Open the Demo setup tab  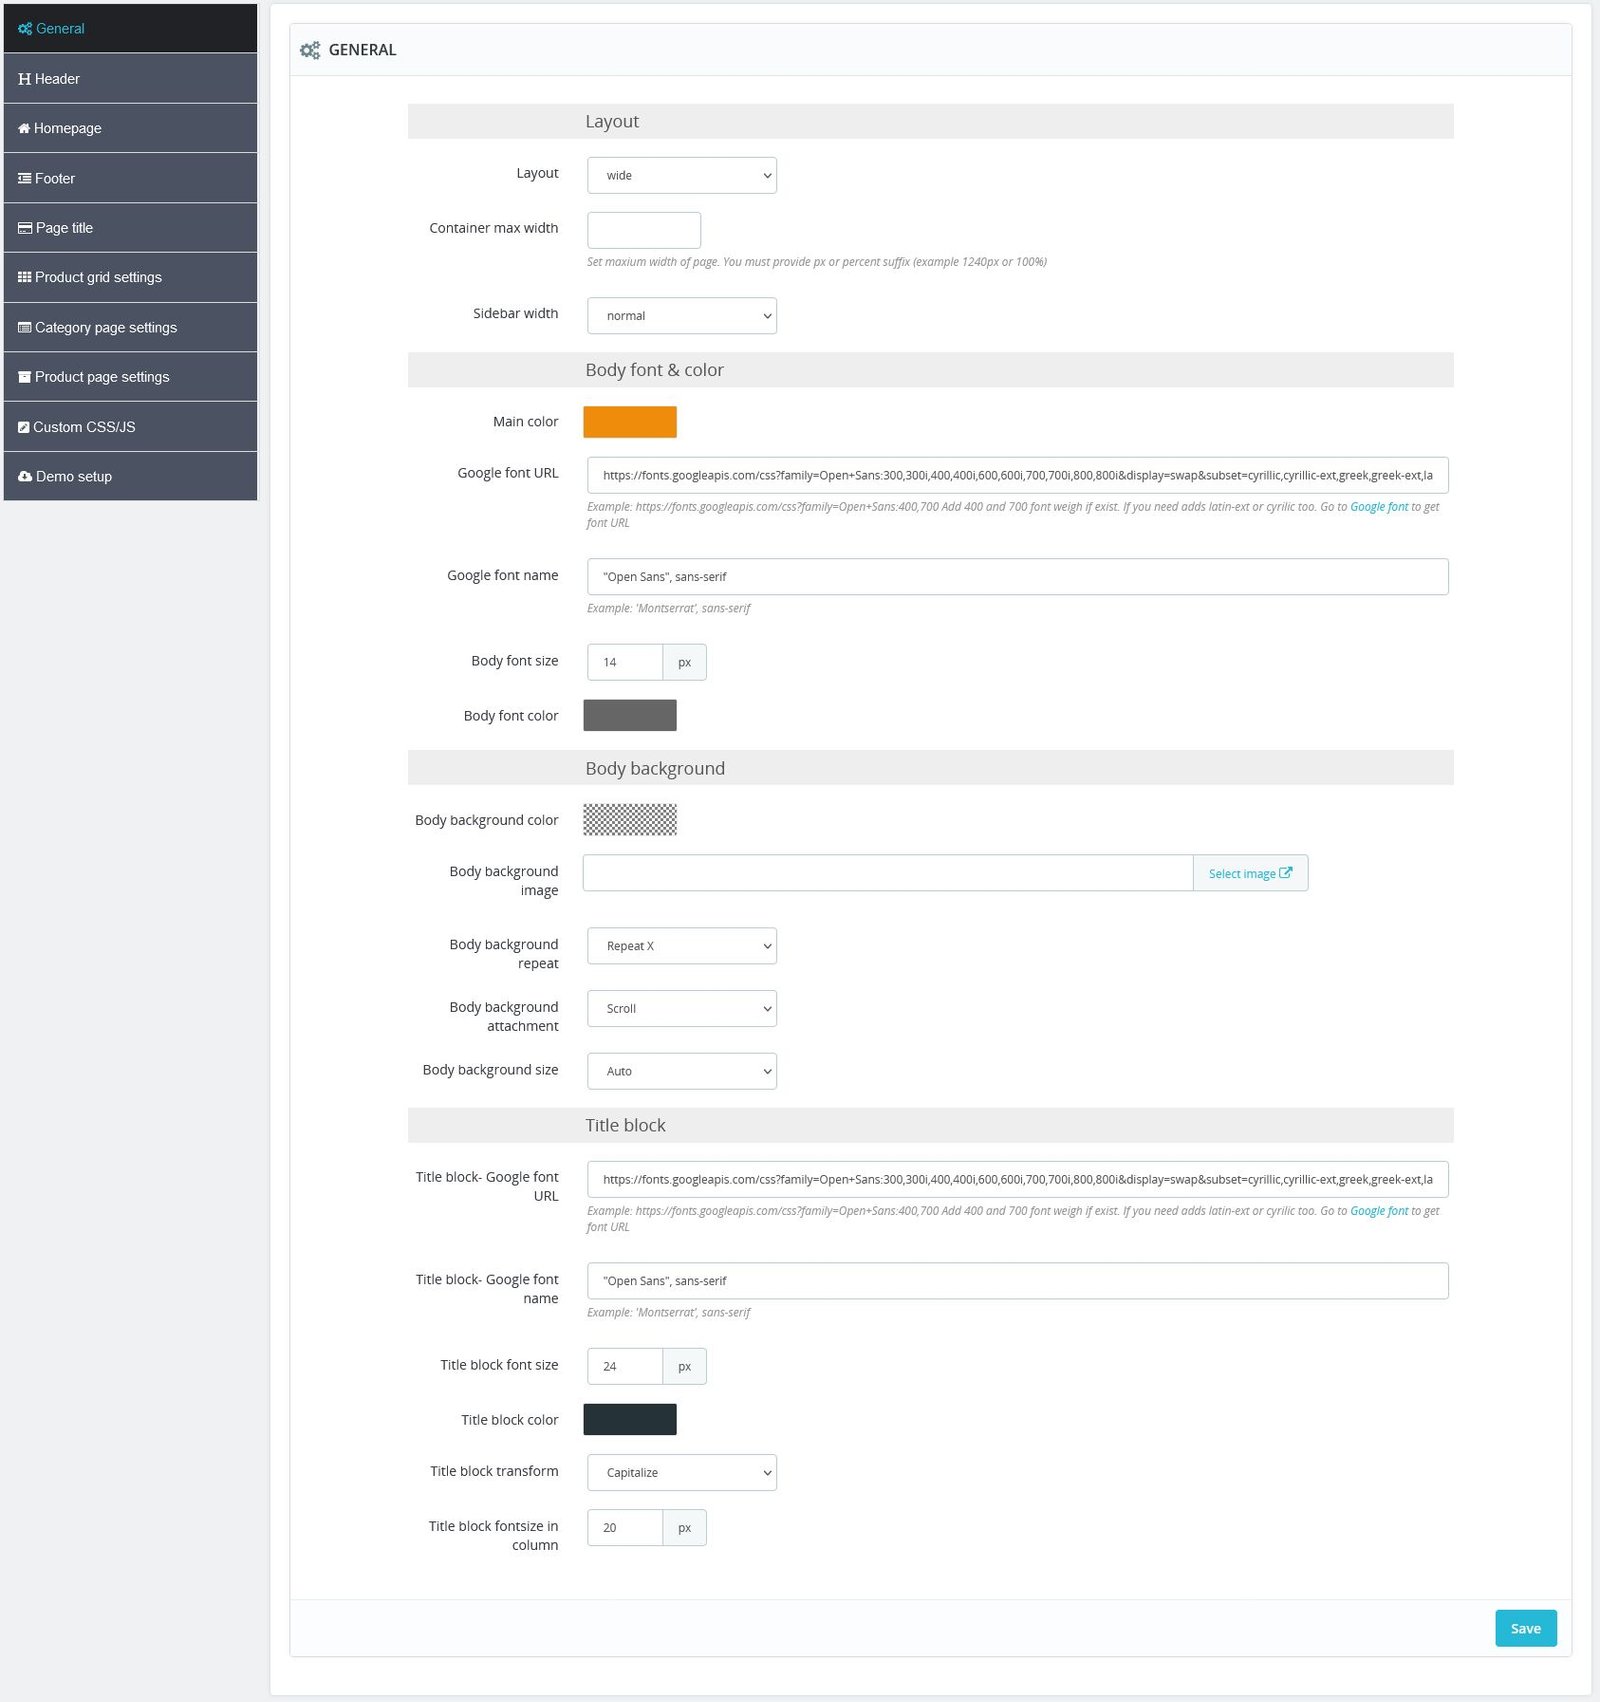(x=130, y=476)
